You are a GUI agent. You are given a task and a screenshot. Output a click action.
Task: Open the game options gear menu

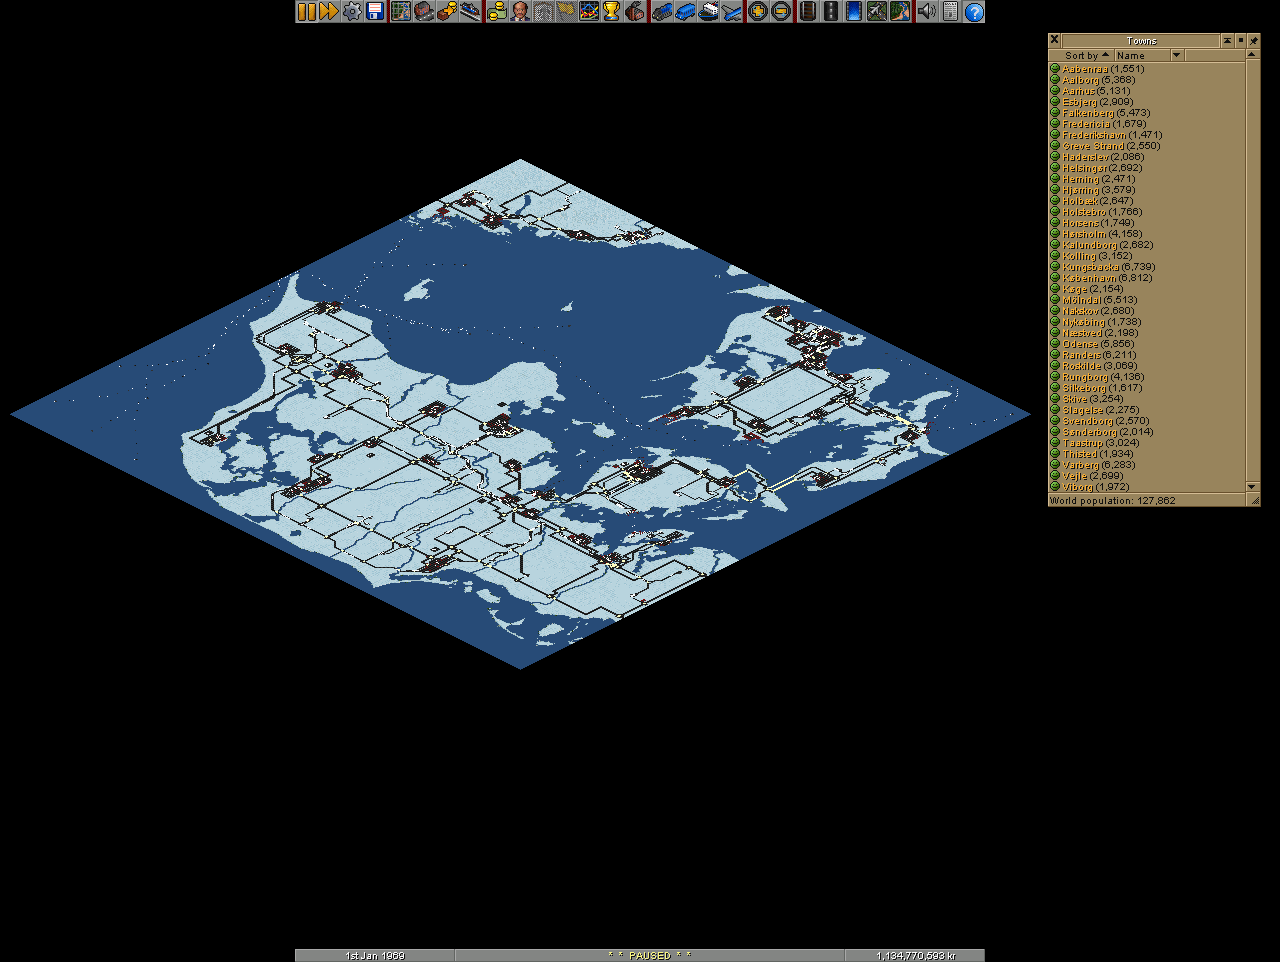click(352, 12)
